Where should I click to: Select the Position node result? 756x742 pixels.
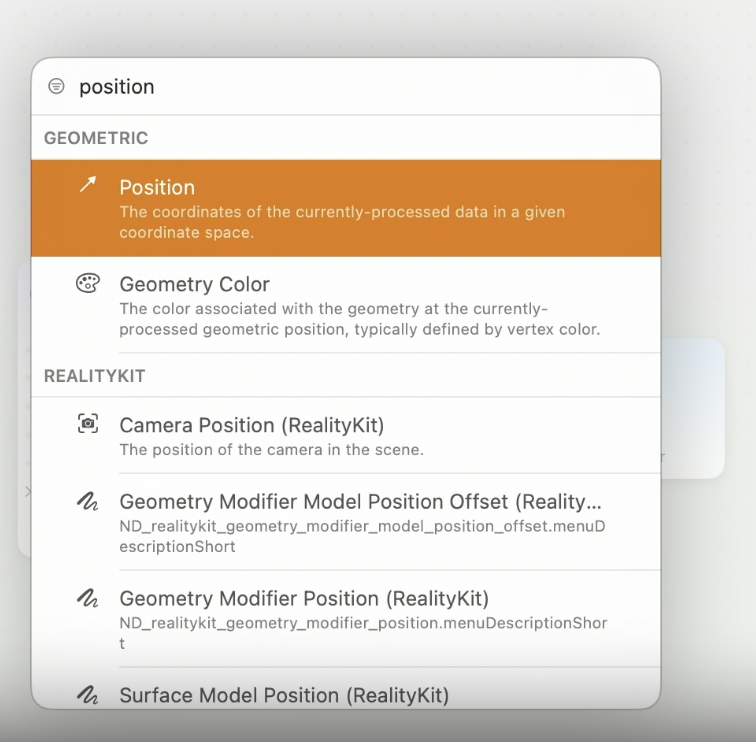tap(346, 208)
